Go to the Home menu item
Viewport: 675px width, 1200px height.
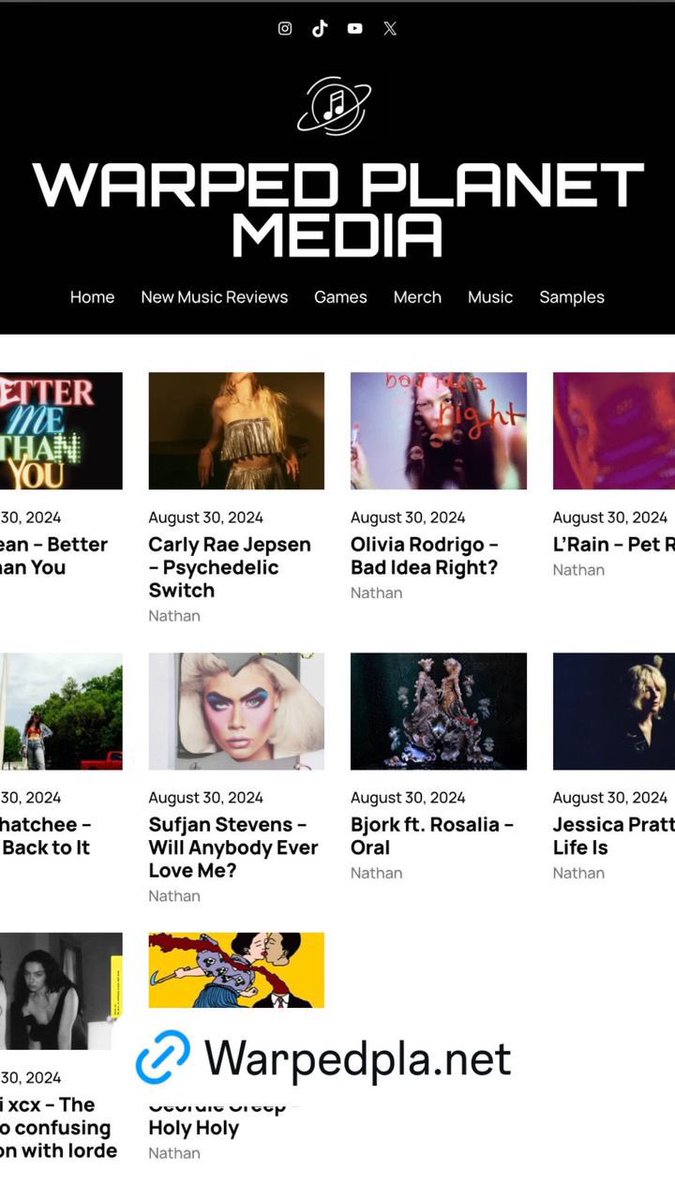coord(92,297)
